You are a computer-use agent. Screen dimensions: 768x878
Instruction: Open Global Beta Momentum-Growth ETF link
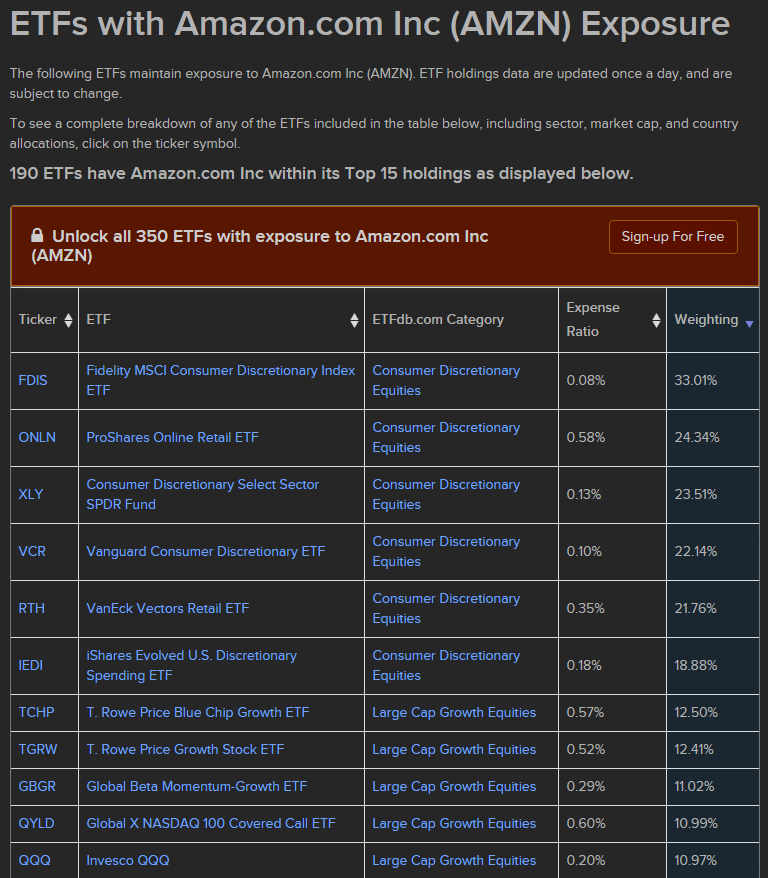click(x=196, y=787)
